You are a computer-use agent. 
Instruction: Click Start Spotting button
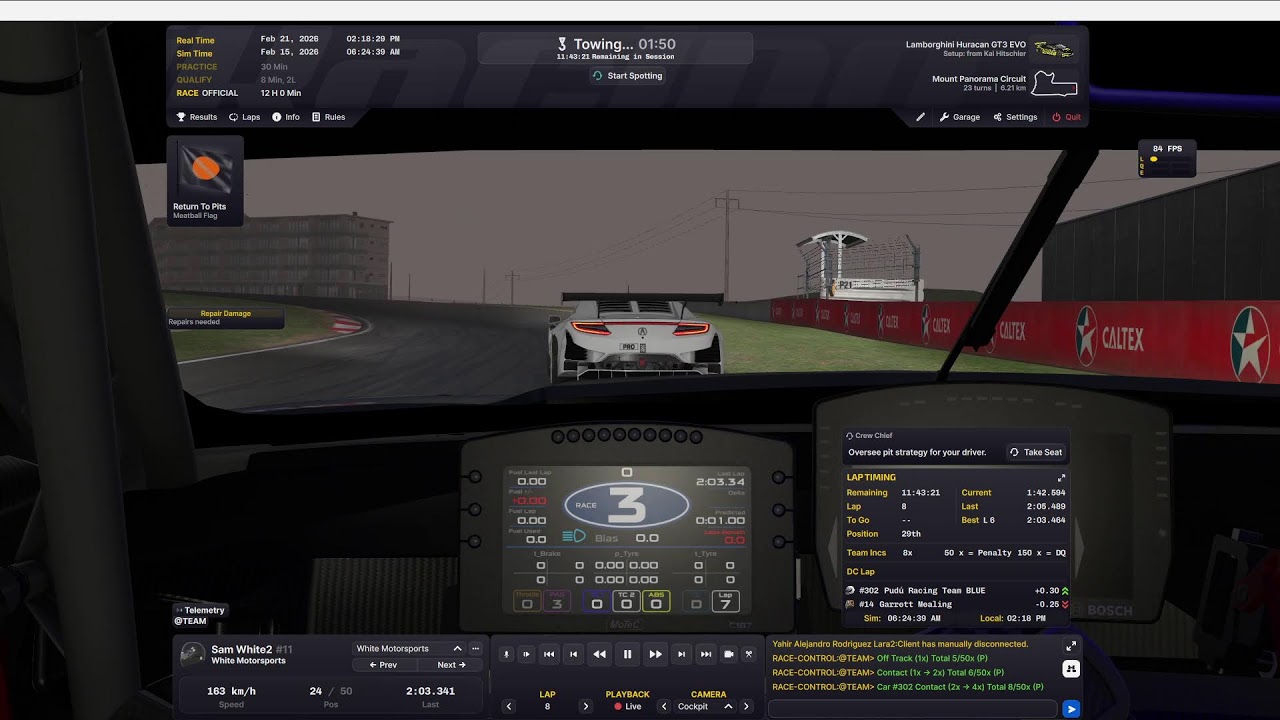[x=627, y=76]
